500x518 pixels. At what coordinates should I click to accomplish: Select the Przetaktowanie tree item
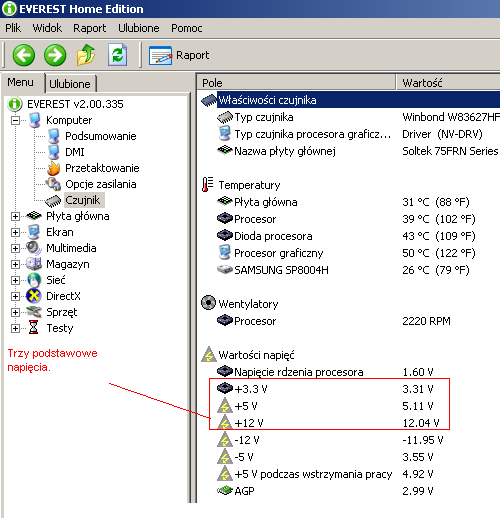102,168
